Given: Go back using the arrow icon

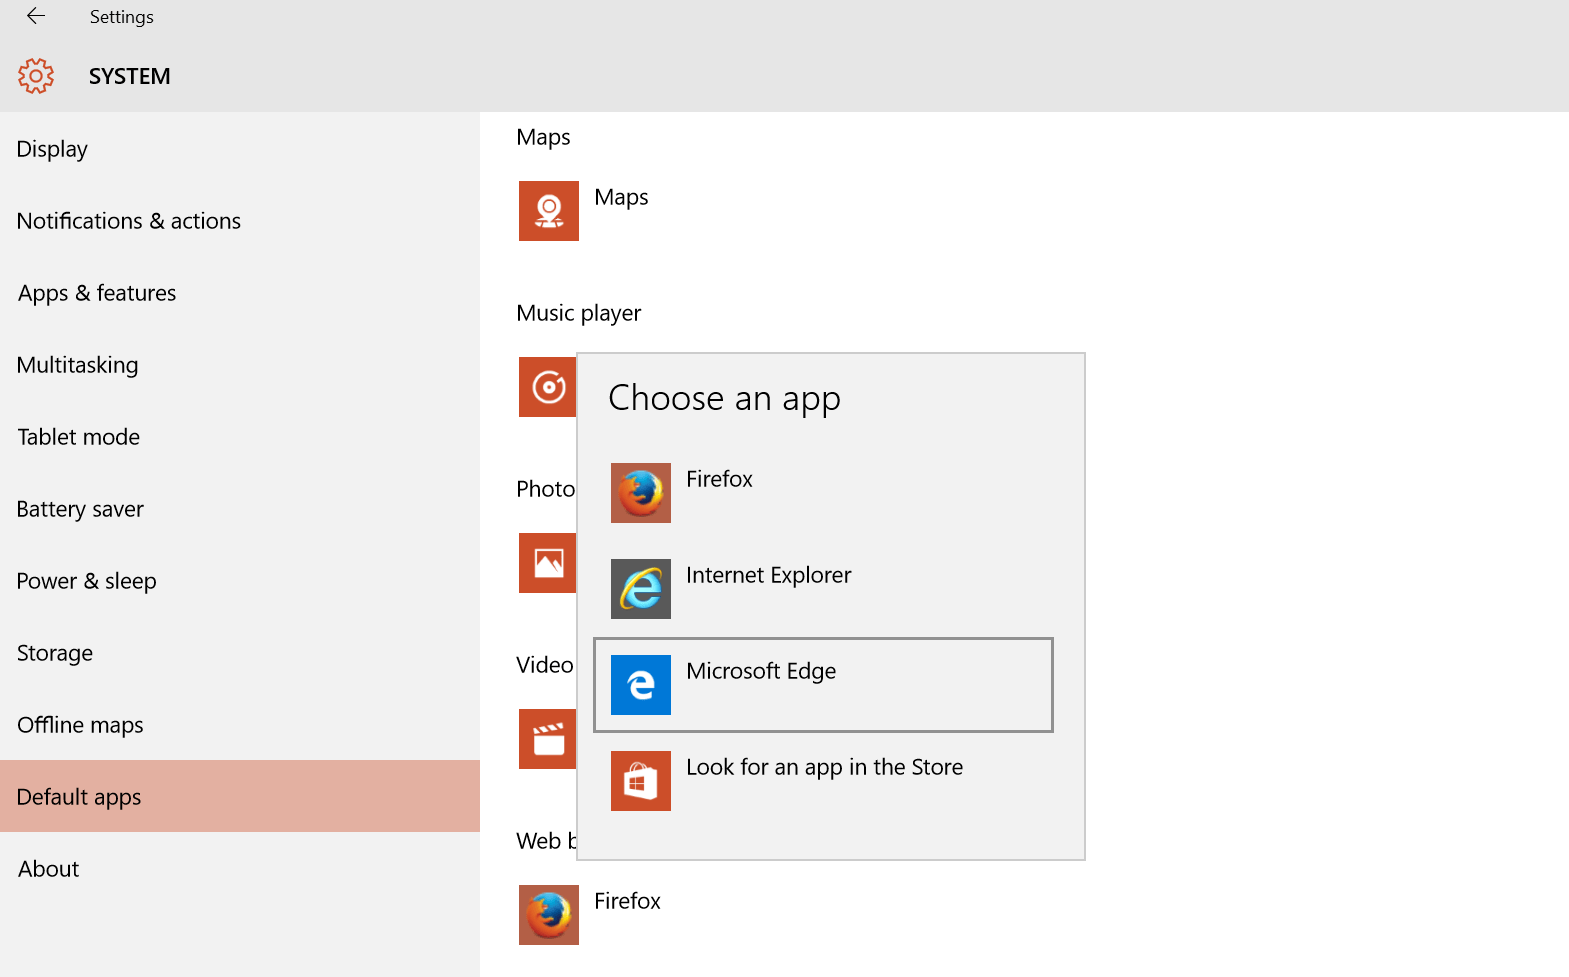Looking at the screenshot, I should point(36,16).
